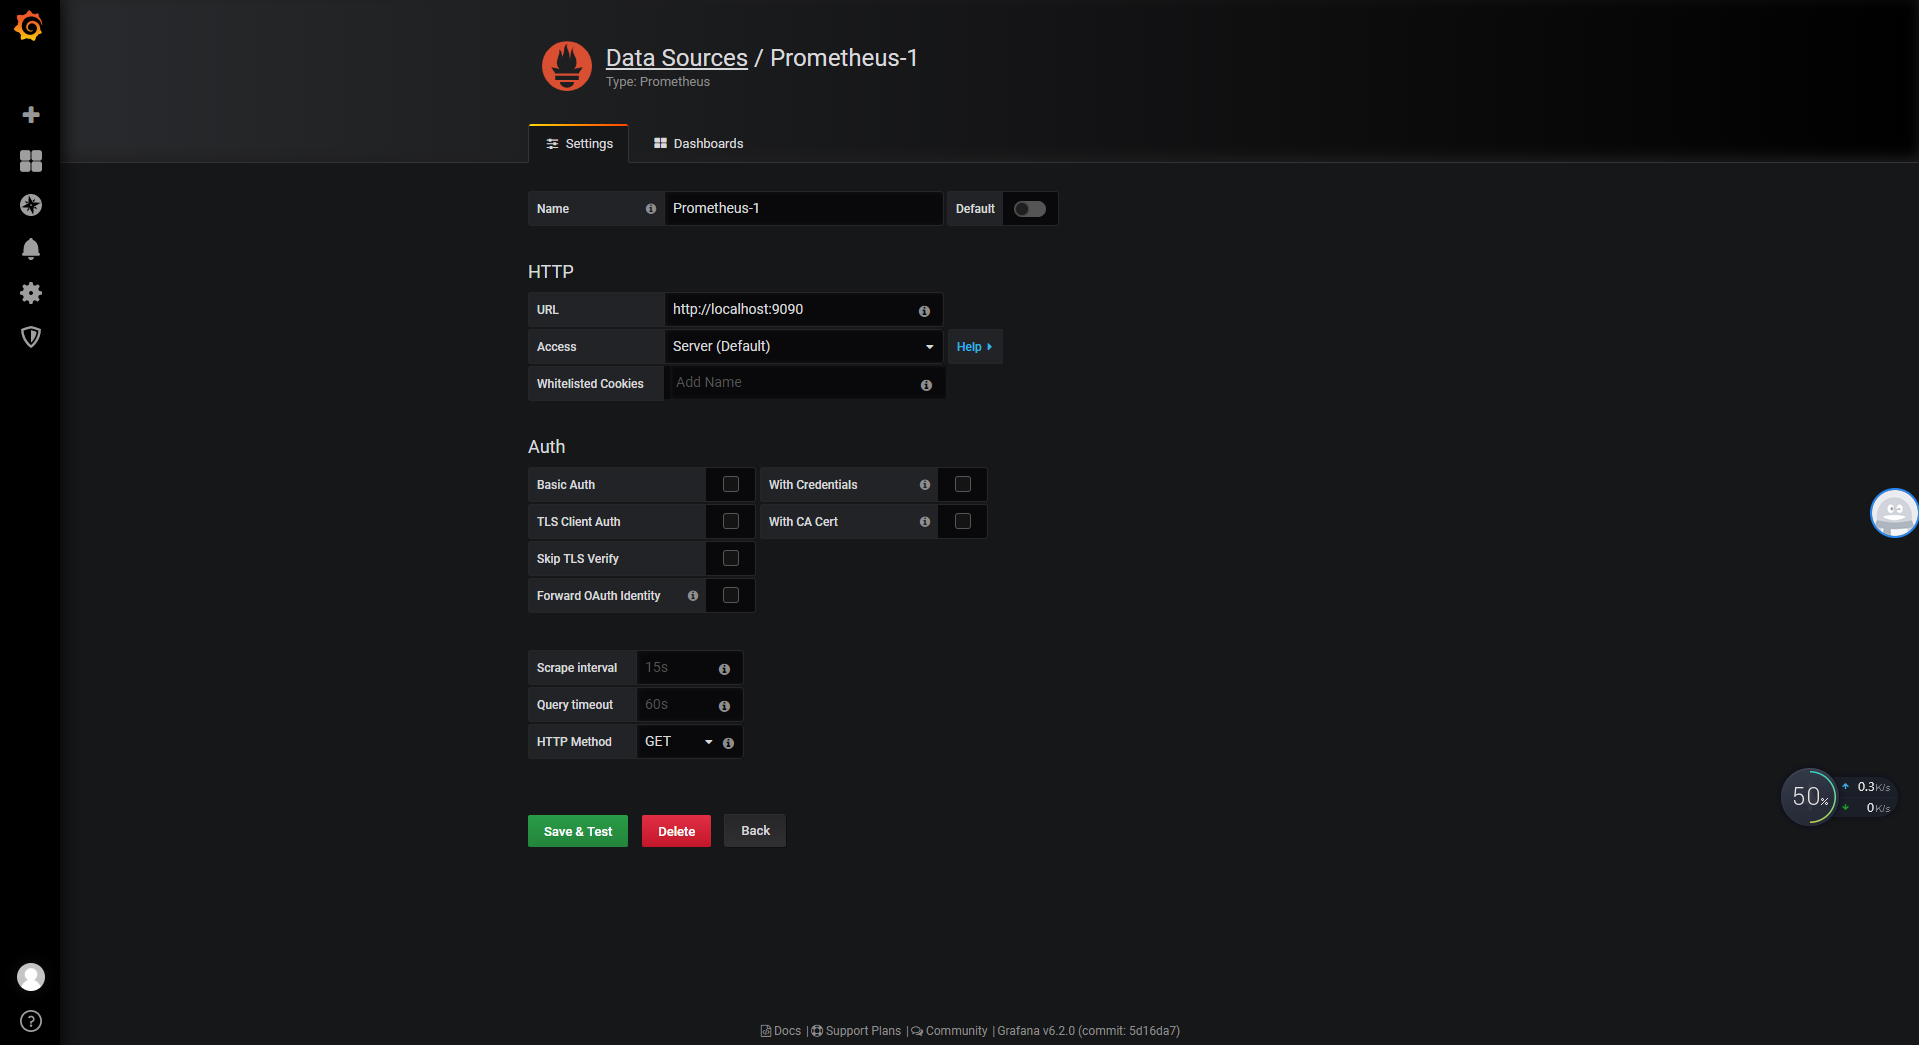The height and width of the screenshot is (1045, 1919).
Task: Click the Back button
Action: 755,831
